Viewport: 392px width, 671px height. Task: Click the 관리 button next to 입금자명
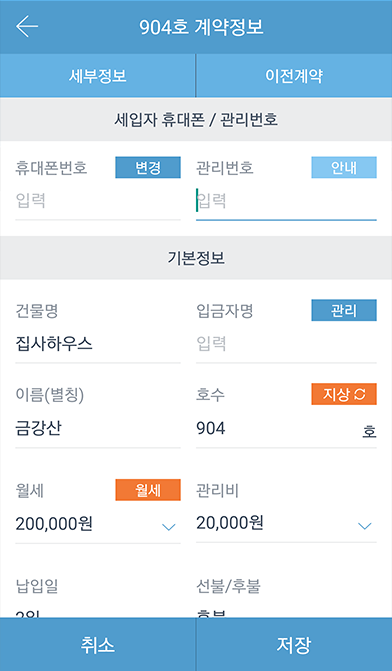344,310
